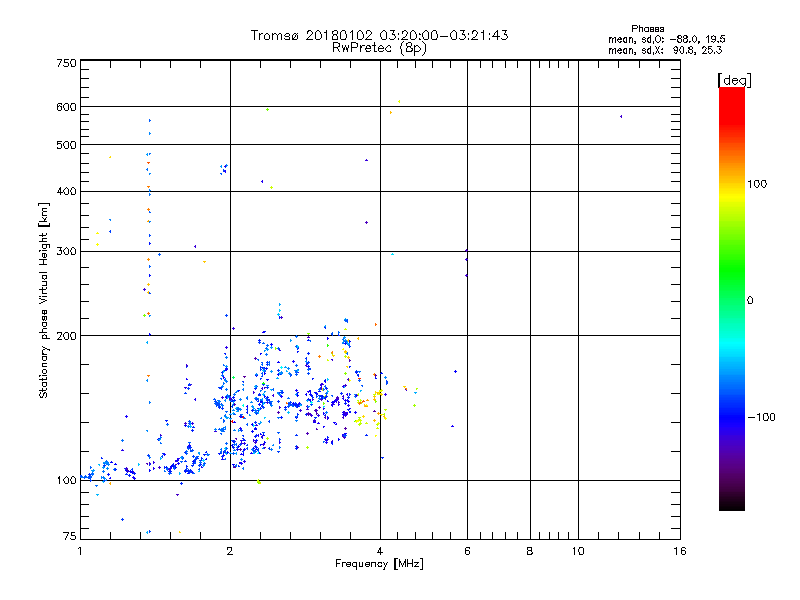
Task: Click the "1" frequency axis label
Action: [x=80, y=551]
